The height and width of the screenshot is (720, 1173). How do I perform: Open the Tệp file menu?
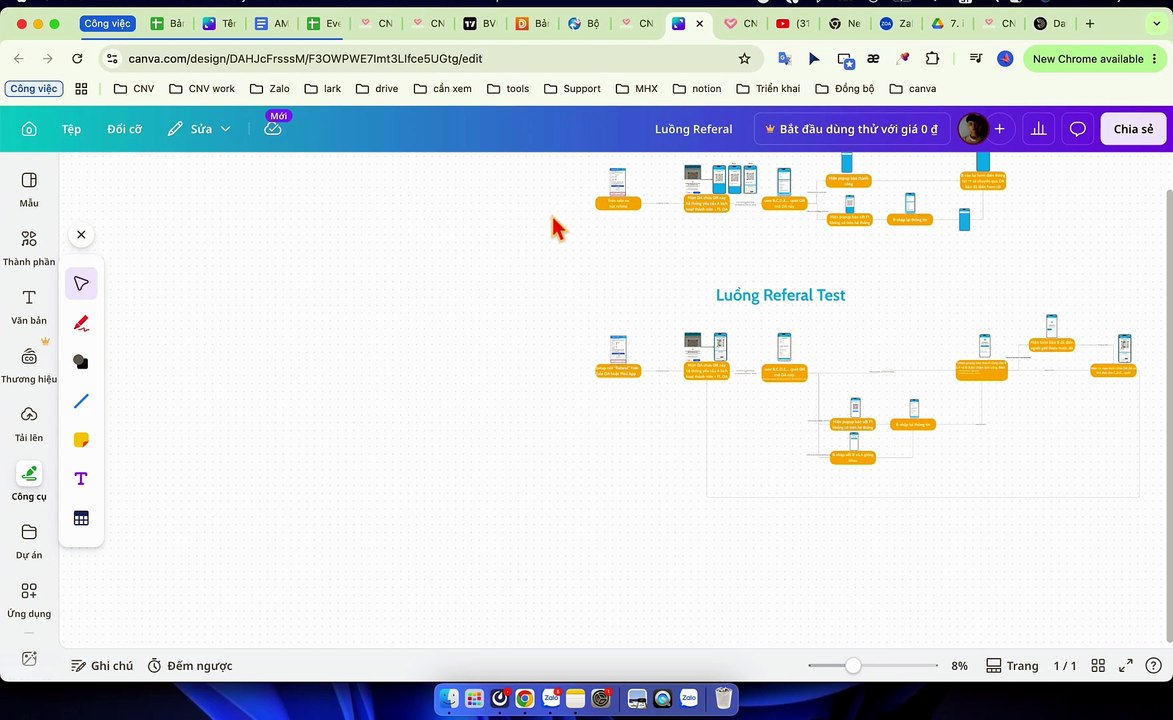coord(71,129)
